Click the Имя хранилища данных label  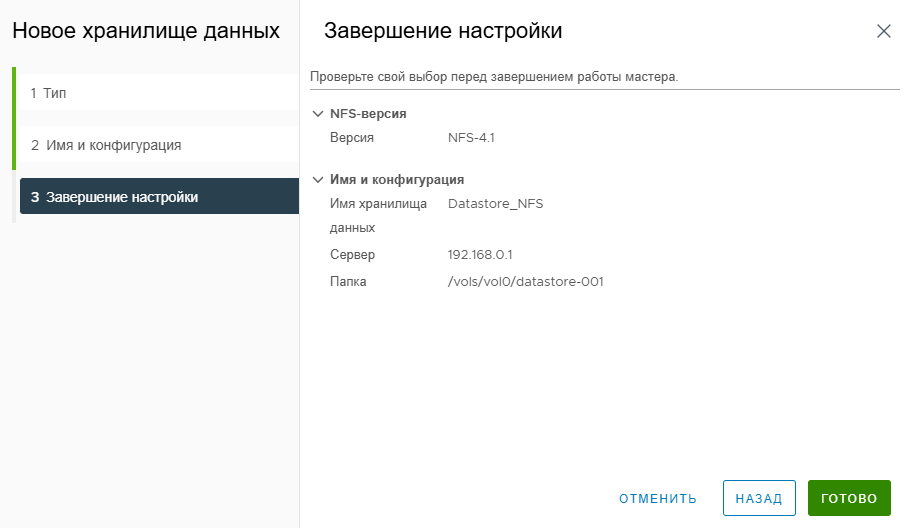pyautogui.click(x=378, y=216)
